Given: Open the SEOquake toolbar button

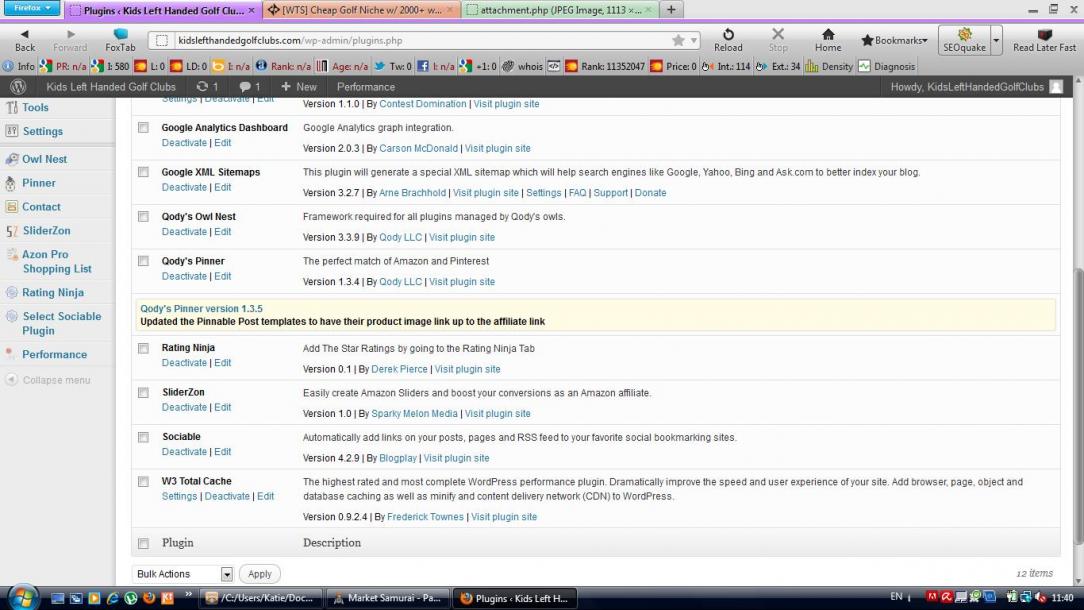Looking at the screenshot, I should 964,40.
